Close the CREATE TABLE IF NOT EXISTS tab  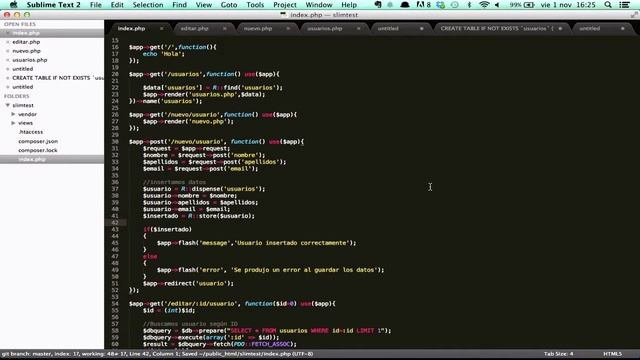click(x=560, y=29)
